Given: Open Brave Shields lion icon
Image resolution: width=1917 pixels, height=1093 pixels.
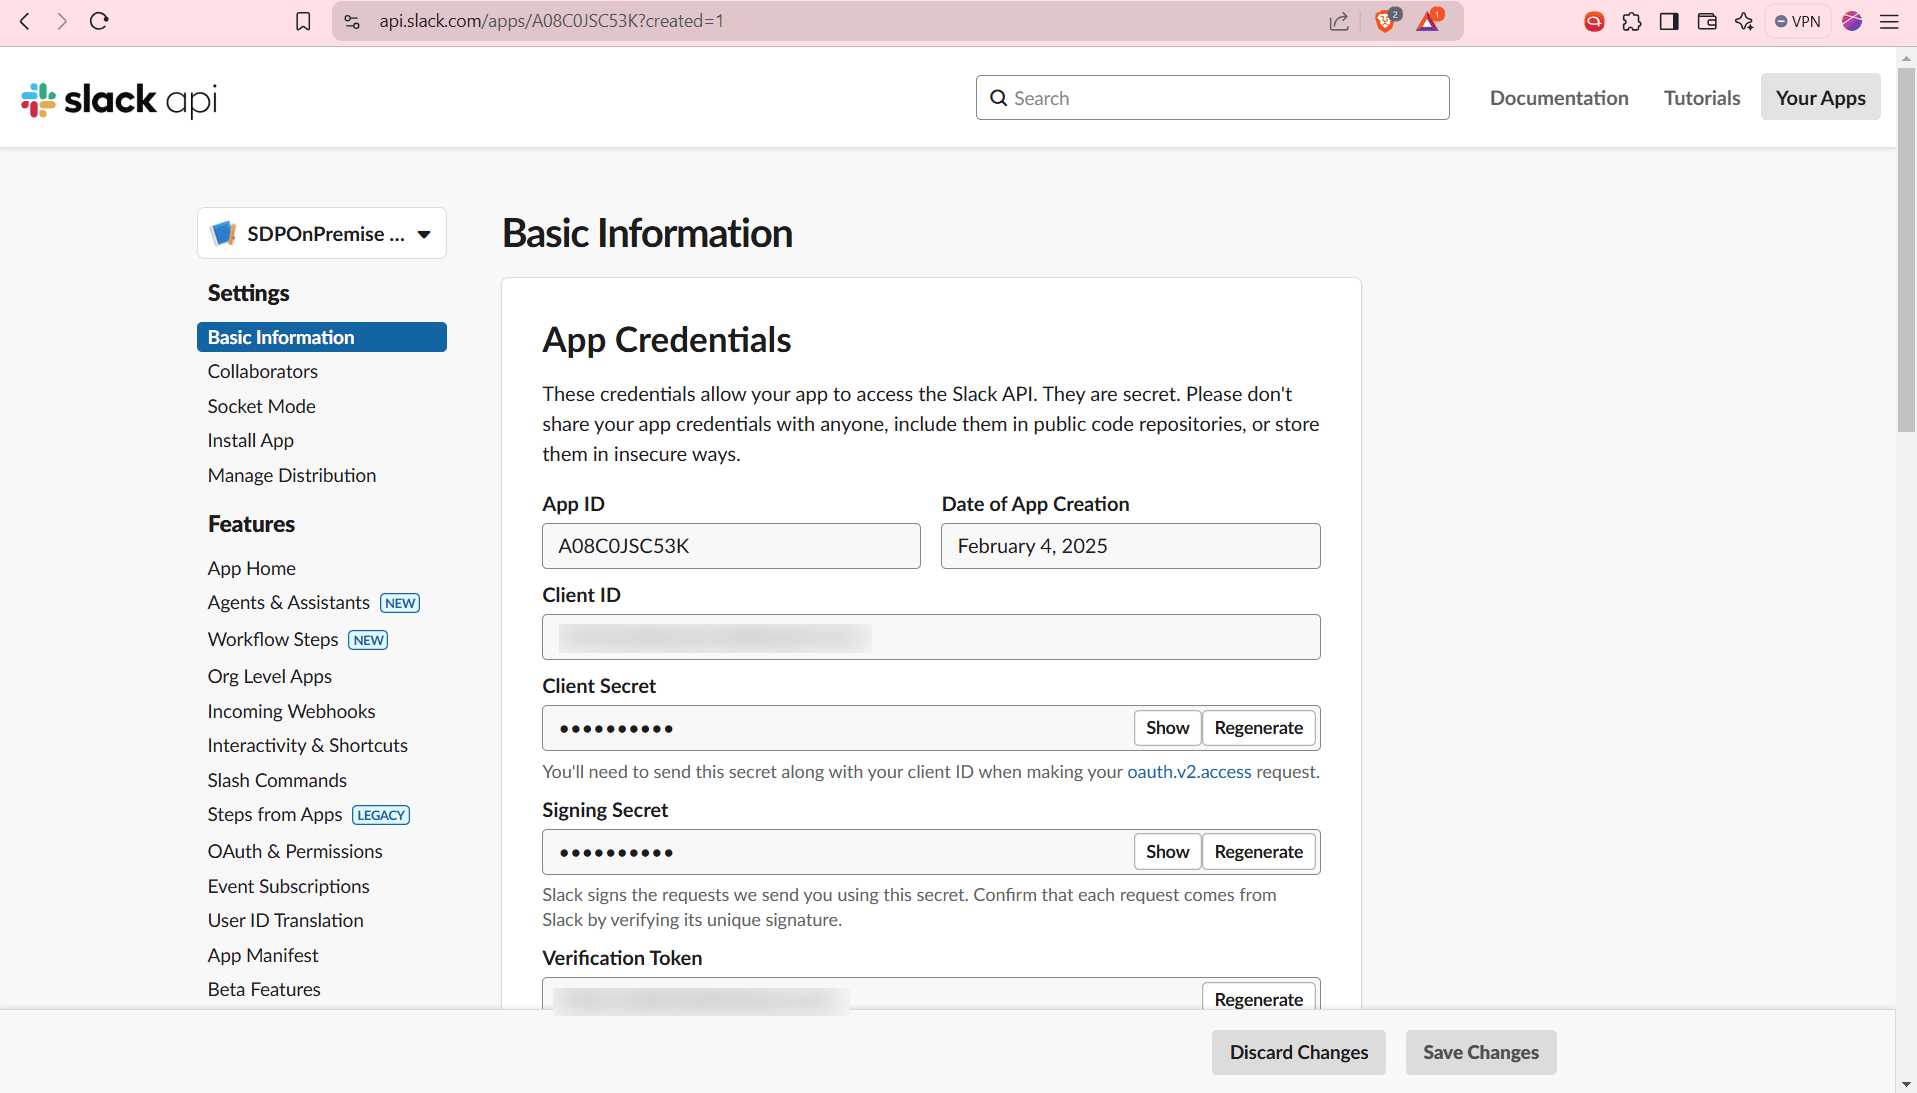Looking at the screenshot, I should point(1385,21).
